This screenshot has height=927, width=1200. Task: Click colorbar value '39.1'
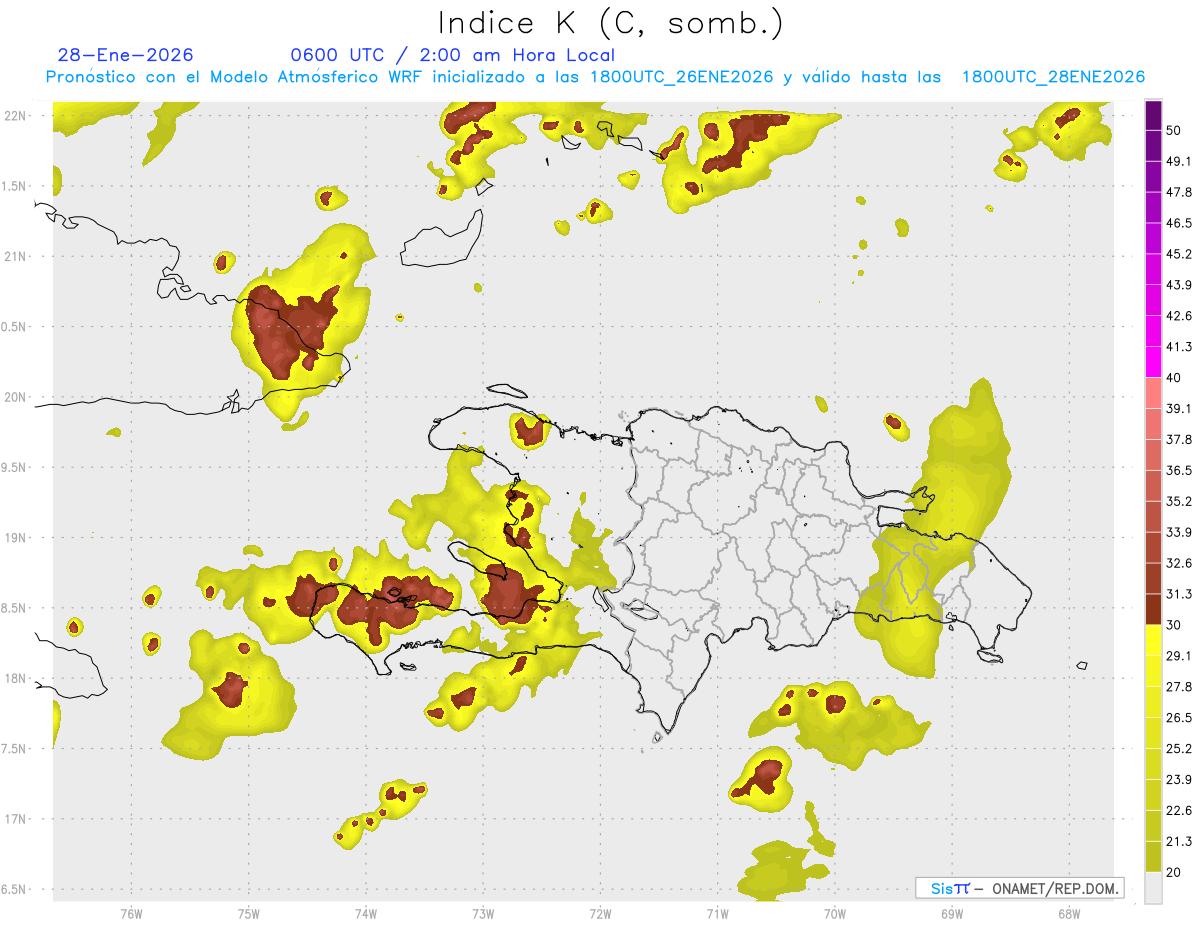click(1179, 409)
